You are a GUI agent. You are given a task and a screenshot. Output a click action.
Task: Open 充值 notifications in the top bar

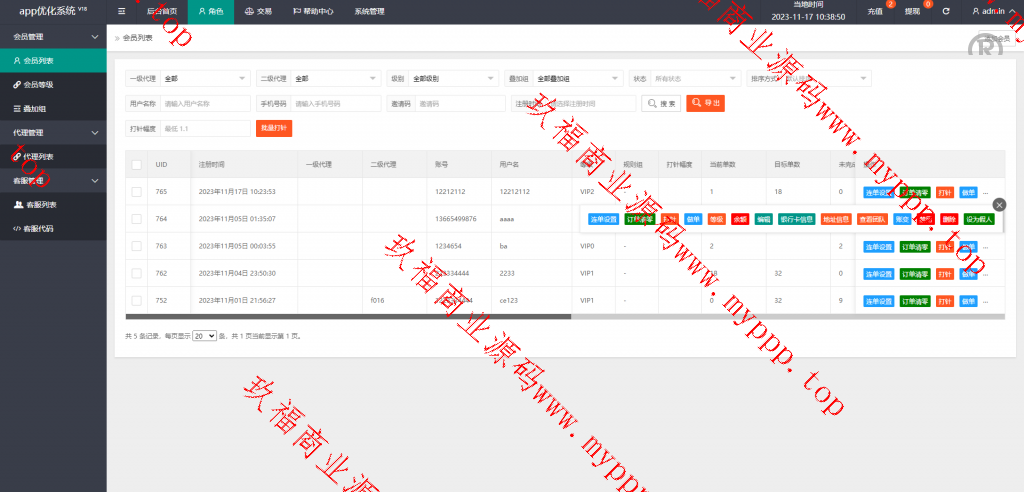876,12
